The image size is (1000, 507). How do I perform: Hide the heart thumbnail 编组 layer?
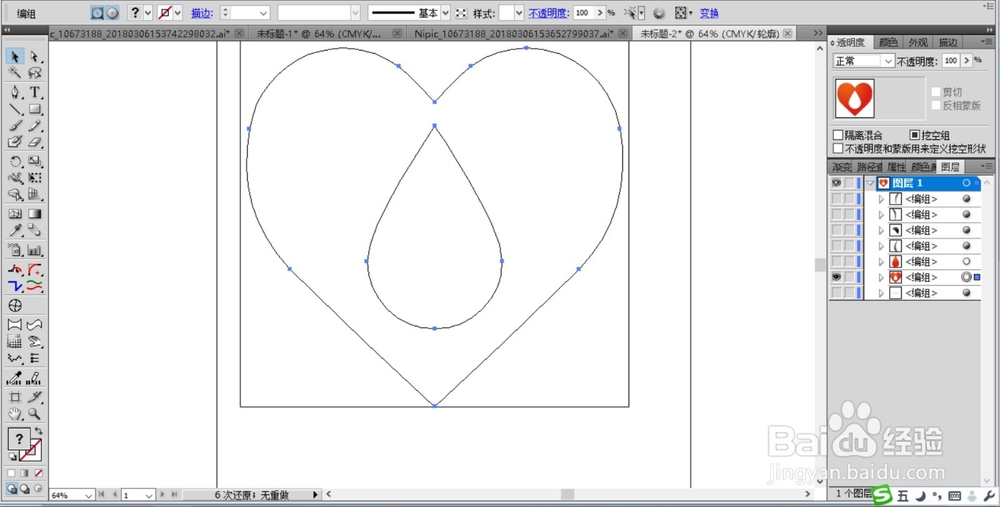coord(836,277)
